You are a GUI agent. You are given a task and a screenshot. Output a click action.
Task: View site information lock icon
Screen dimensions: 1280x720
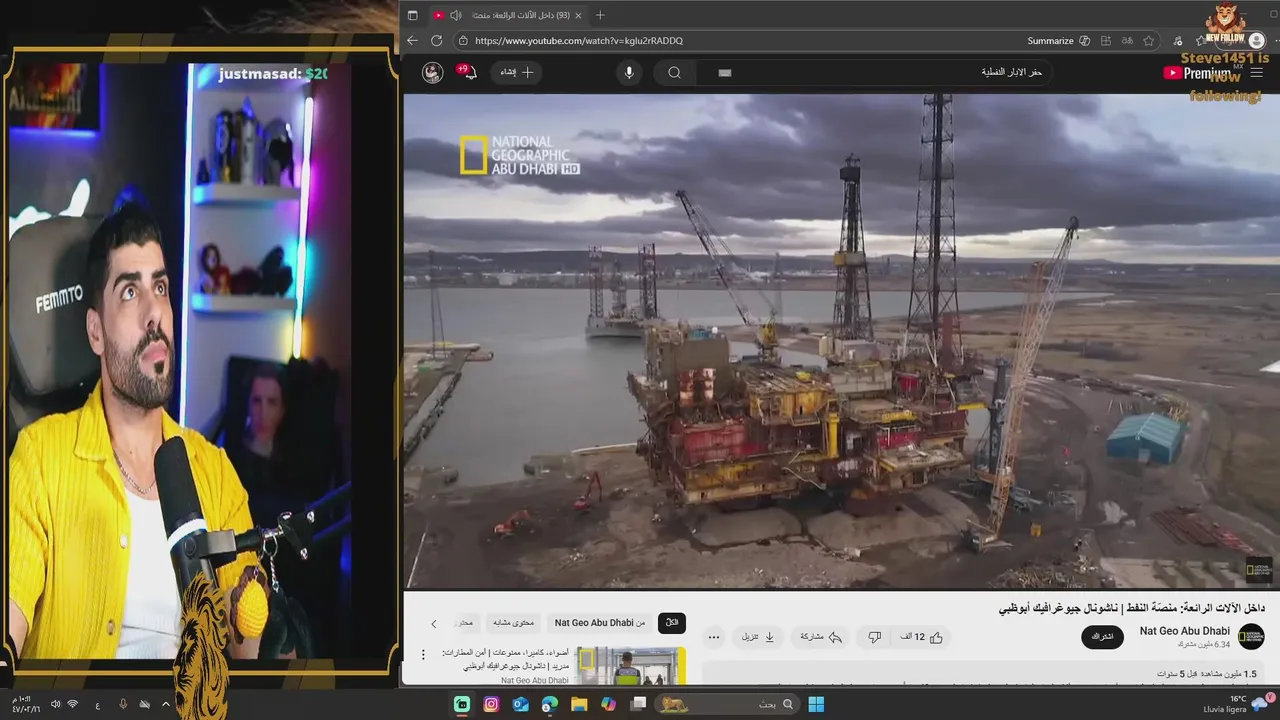coord(462,41)
